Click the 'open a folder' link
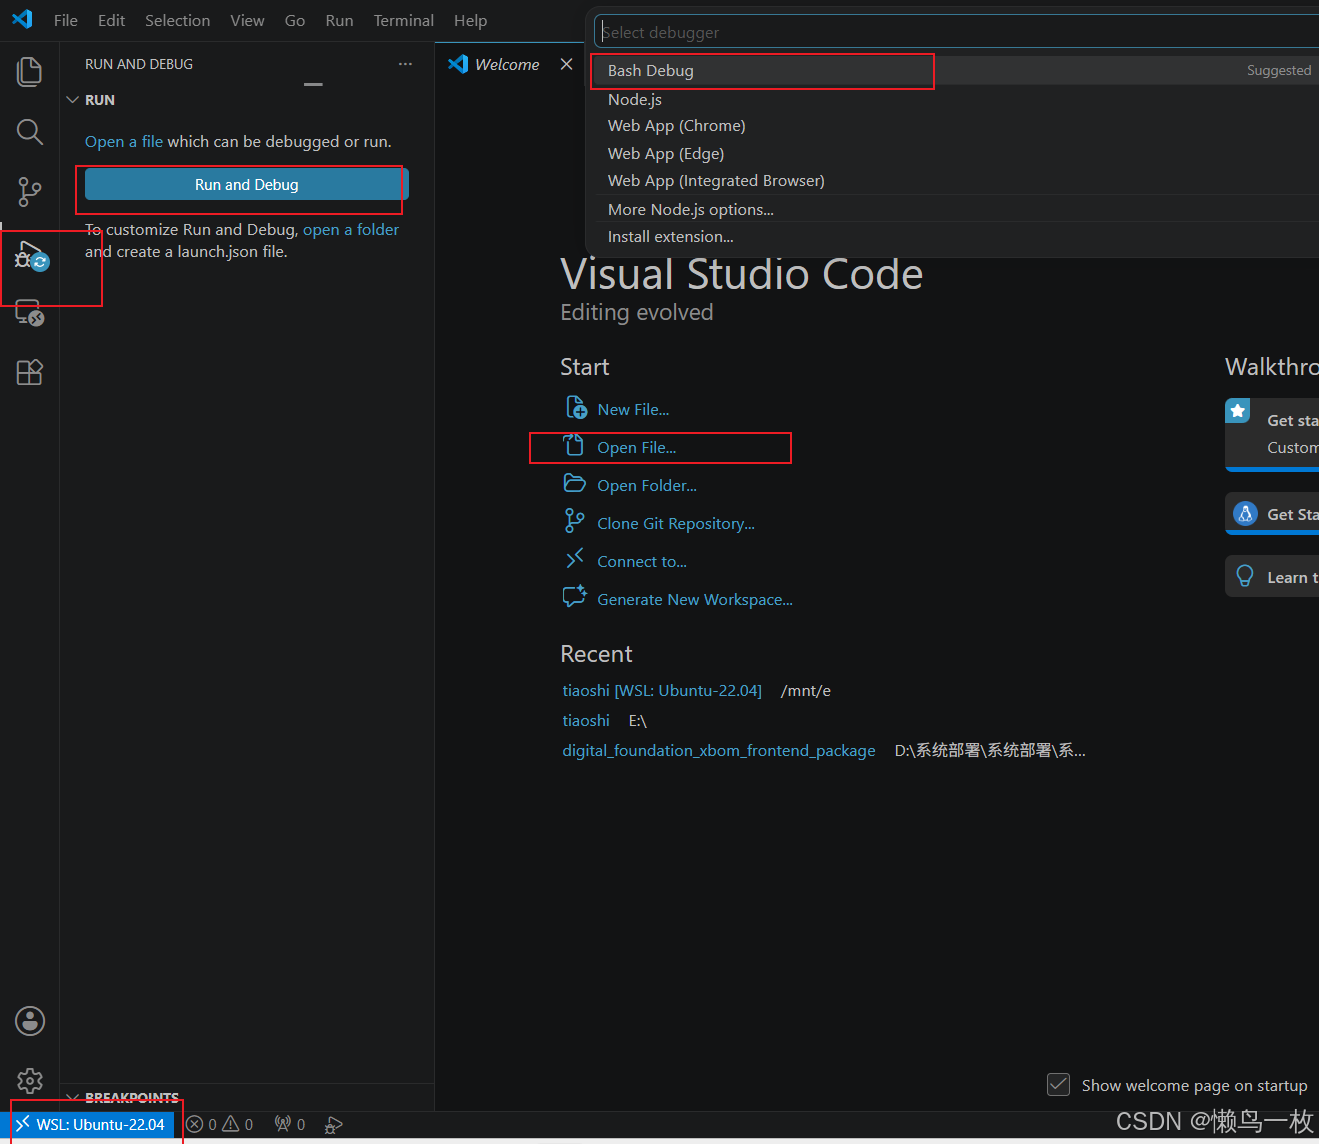This screenshot has width=1319, height=1144. [351, 230]
